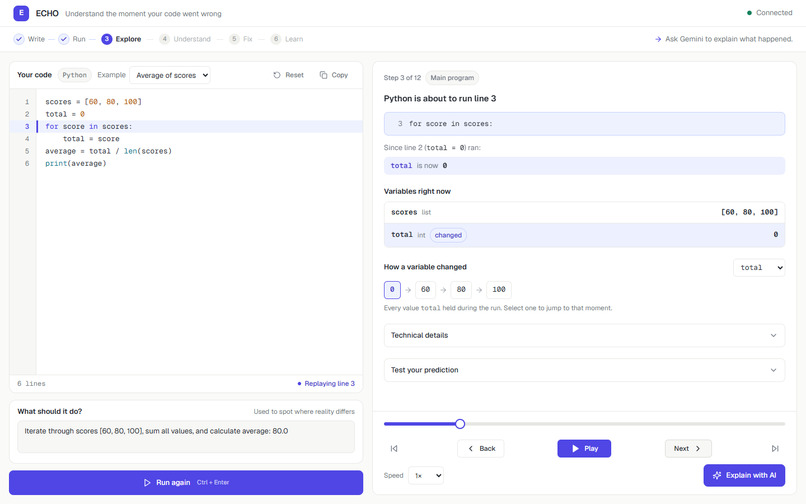Click the Reset circular arrow icon
The image size is (806, 504).
pos(277,75)
